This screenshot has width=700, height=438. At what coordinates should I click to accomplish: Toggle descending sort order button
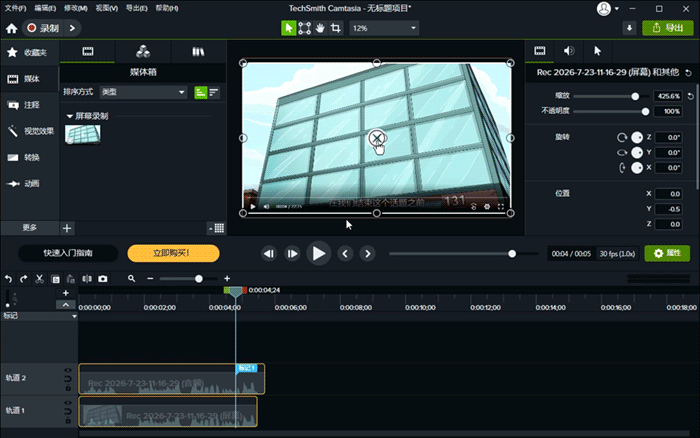214,92
